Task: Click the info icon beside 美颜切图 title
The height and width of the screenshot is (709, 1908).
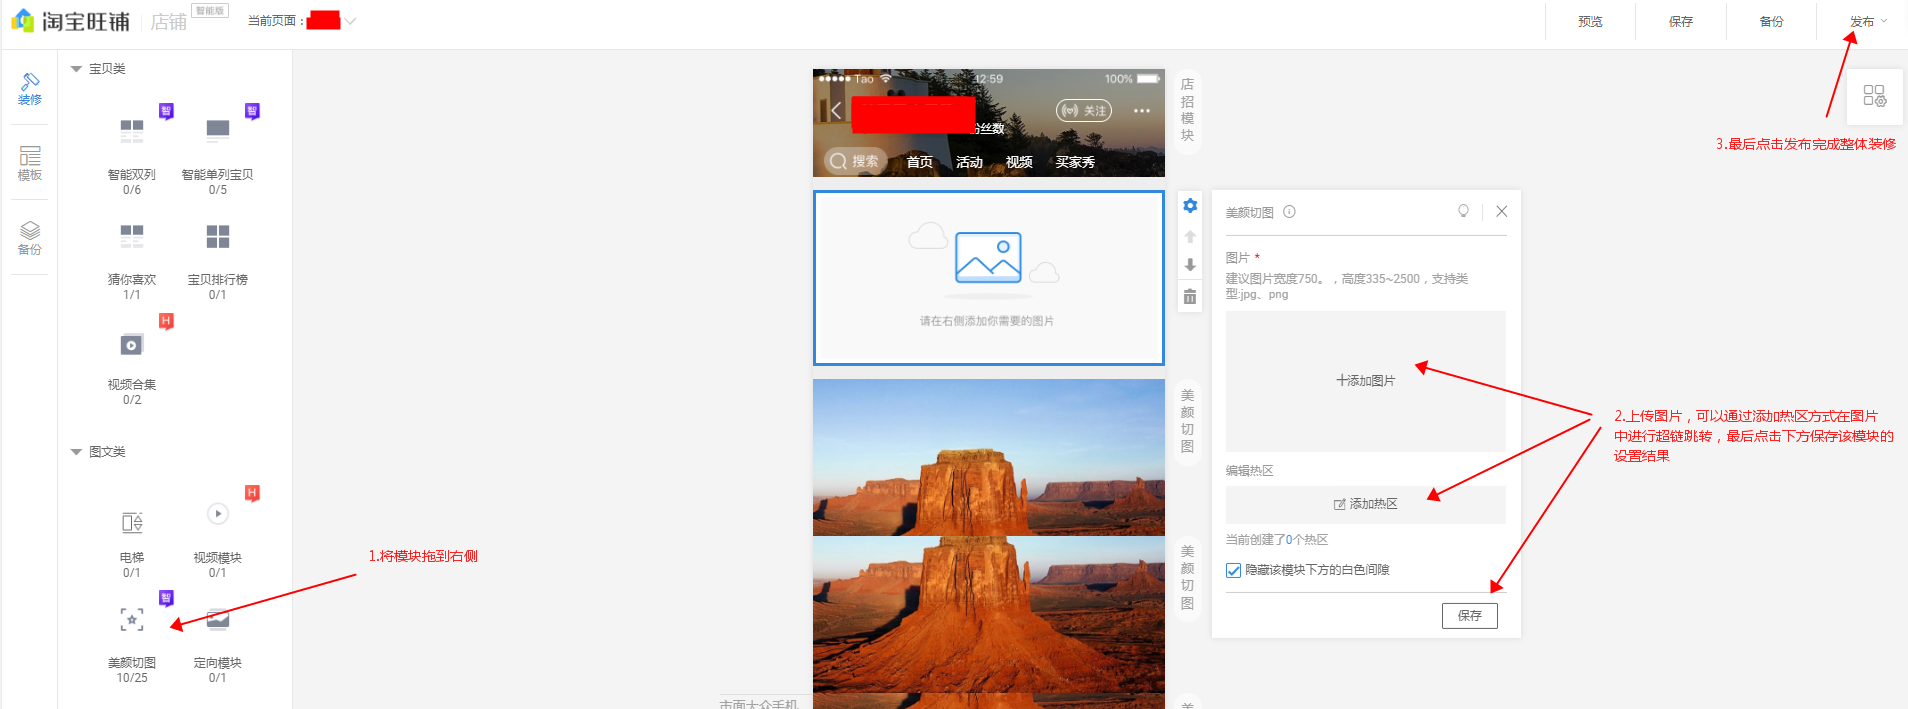Action: (x=1289, y=212)
